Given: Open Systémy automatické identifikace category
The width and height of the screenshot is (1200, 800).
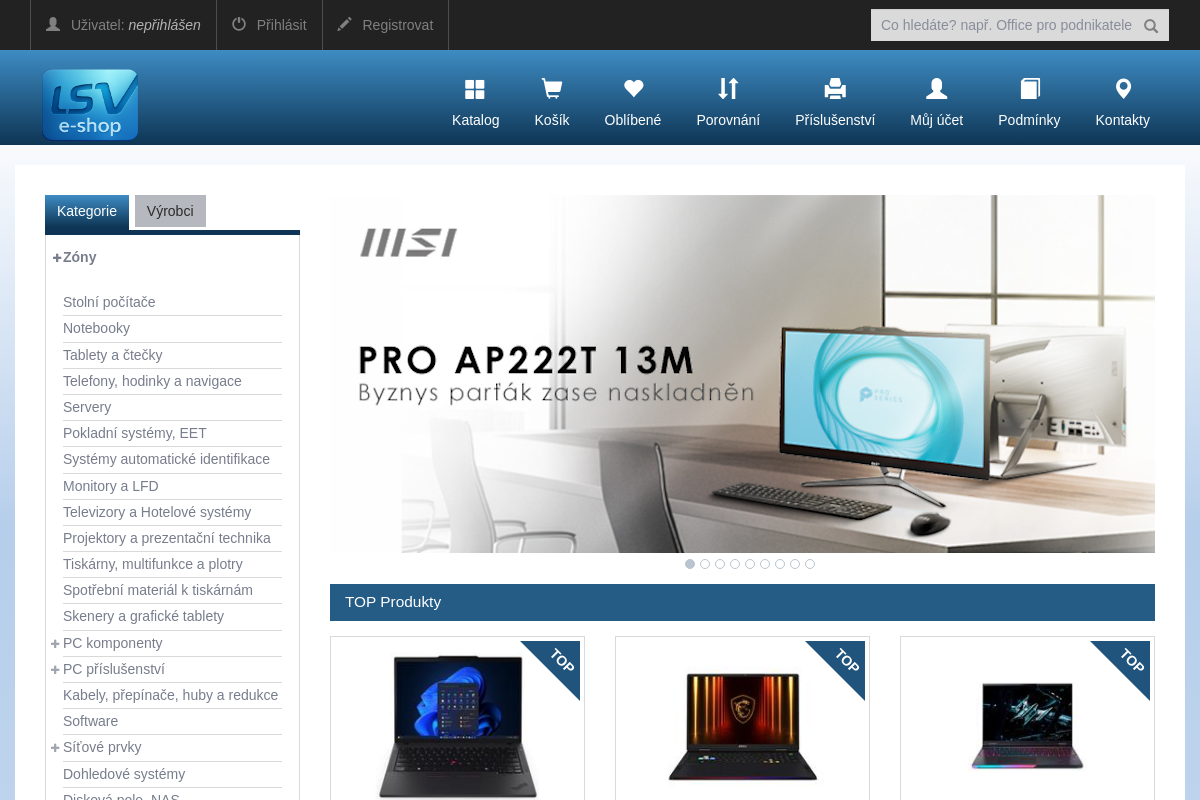Looking at the screenshot, I should tap(166, 459).
